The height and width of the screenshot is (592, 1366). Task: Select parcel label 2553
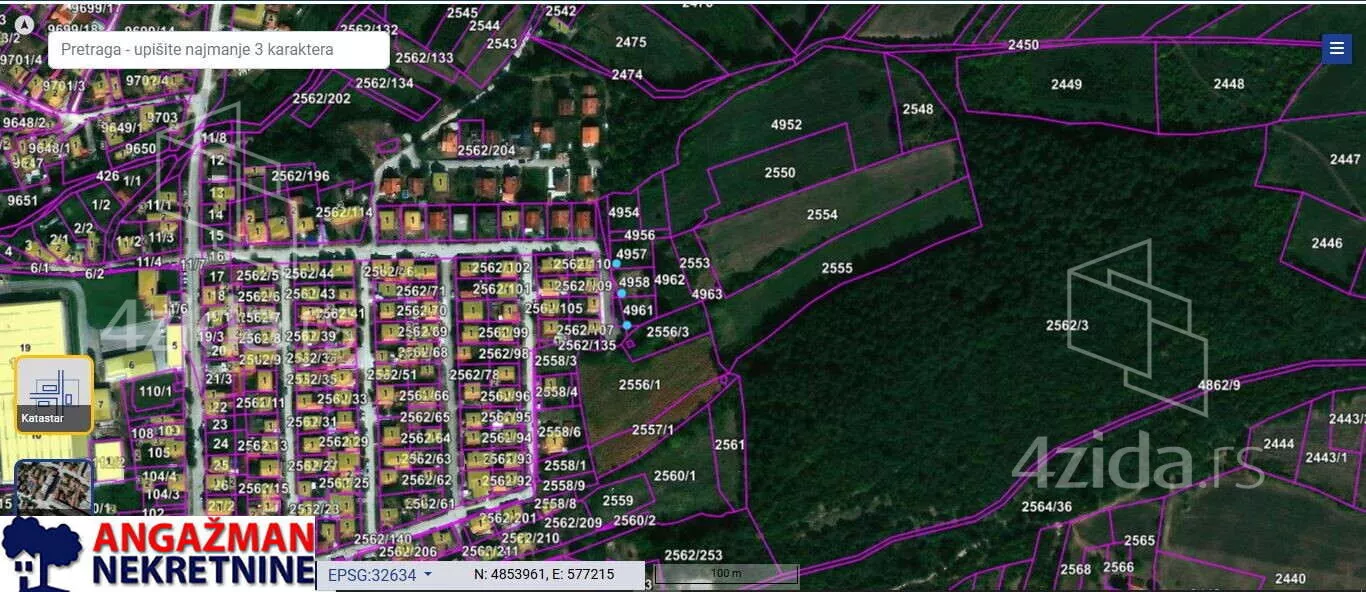click(694, 264)
